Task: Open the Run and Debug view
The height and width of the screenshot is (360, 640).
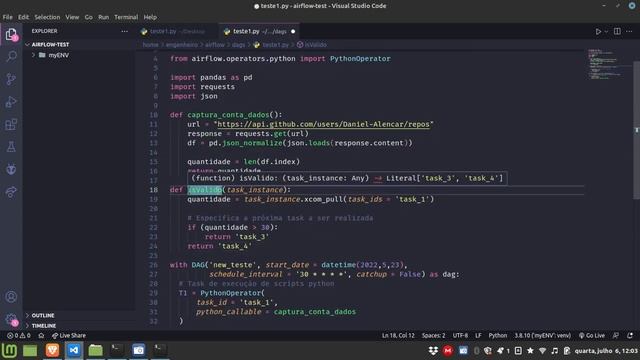Action: [x=11, y=102]
